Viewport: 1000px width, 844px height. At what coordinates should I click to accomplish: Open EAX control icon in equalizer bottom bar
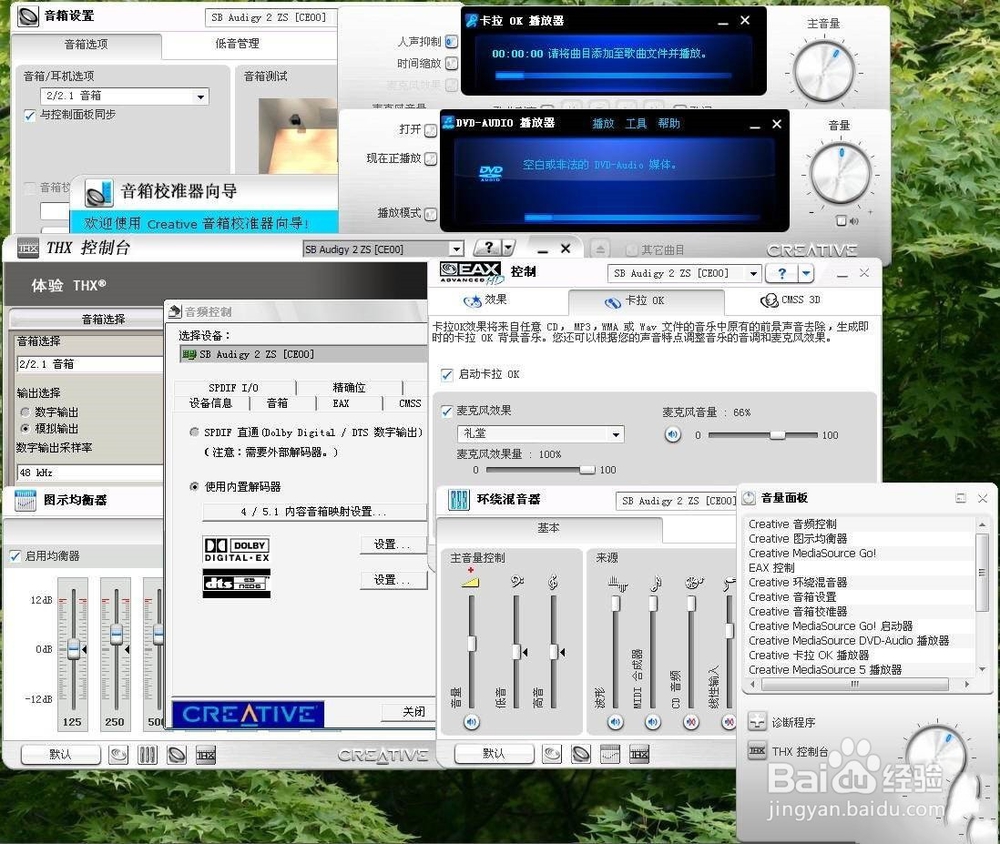tap(118, 755)
